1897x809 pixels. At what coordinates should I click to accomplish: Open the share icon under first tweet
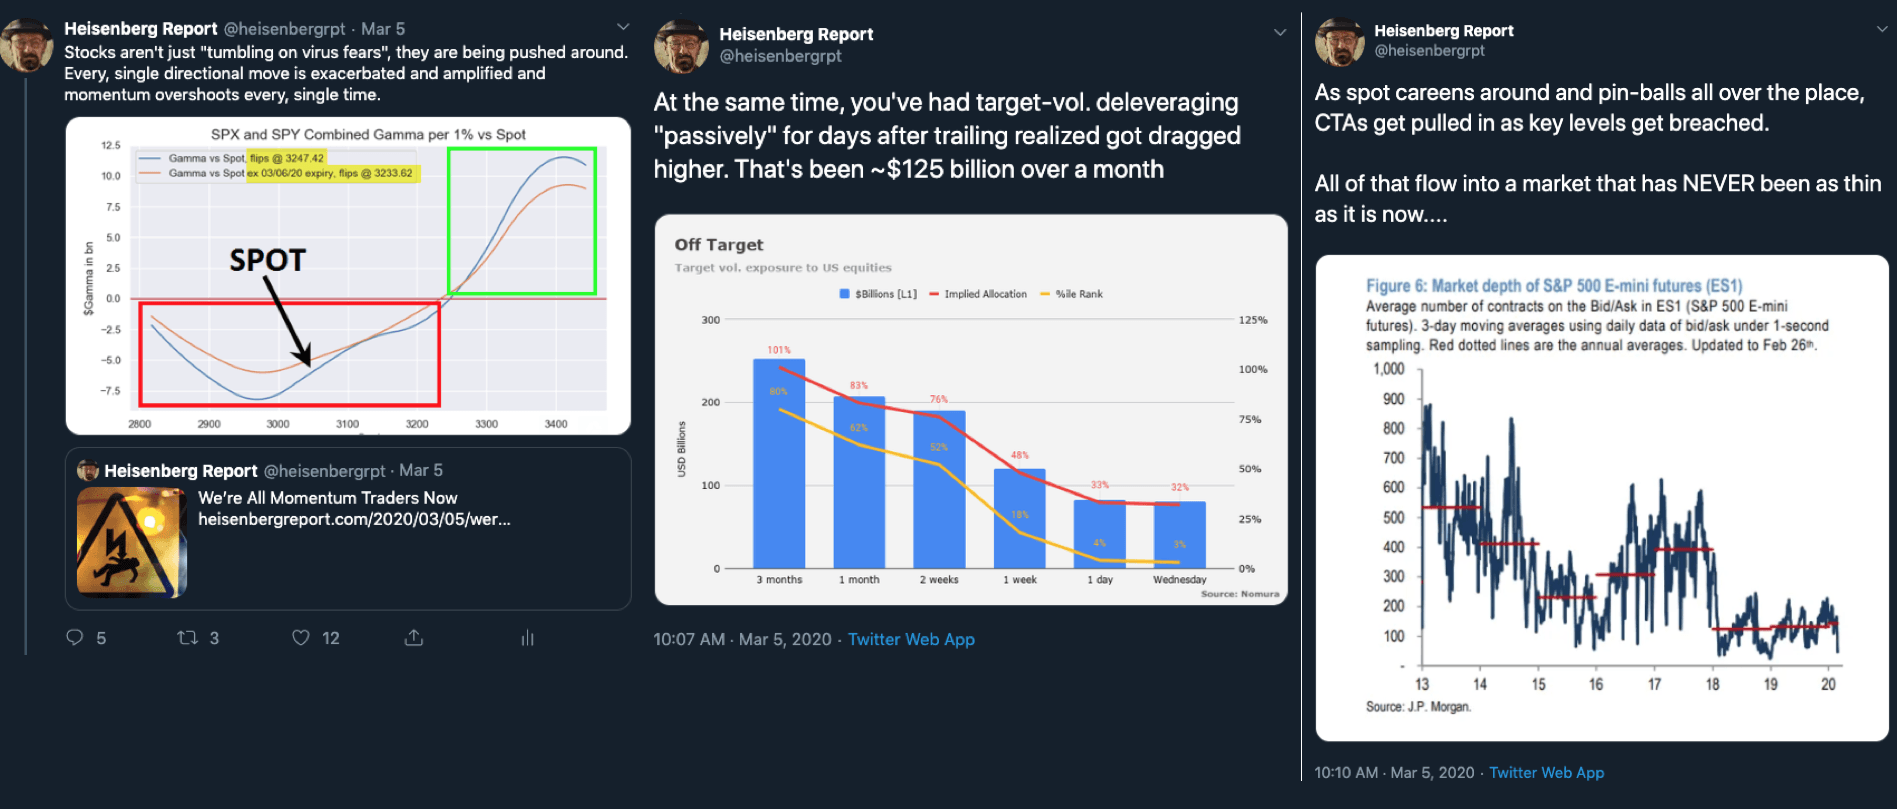[x=414, y=637]
